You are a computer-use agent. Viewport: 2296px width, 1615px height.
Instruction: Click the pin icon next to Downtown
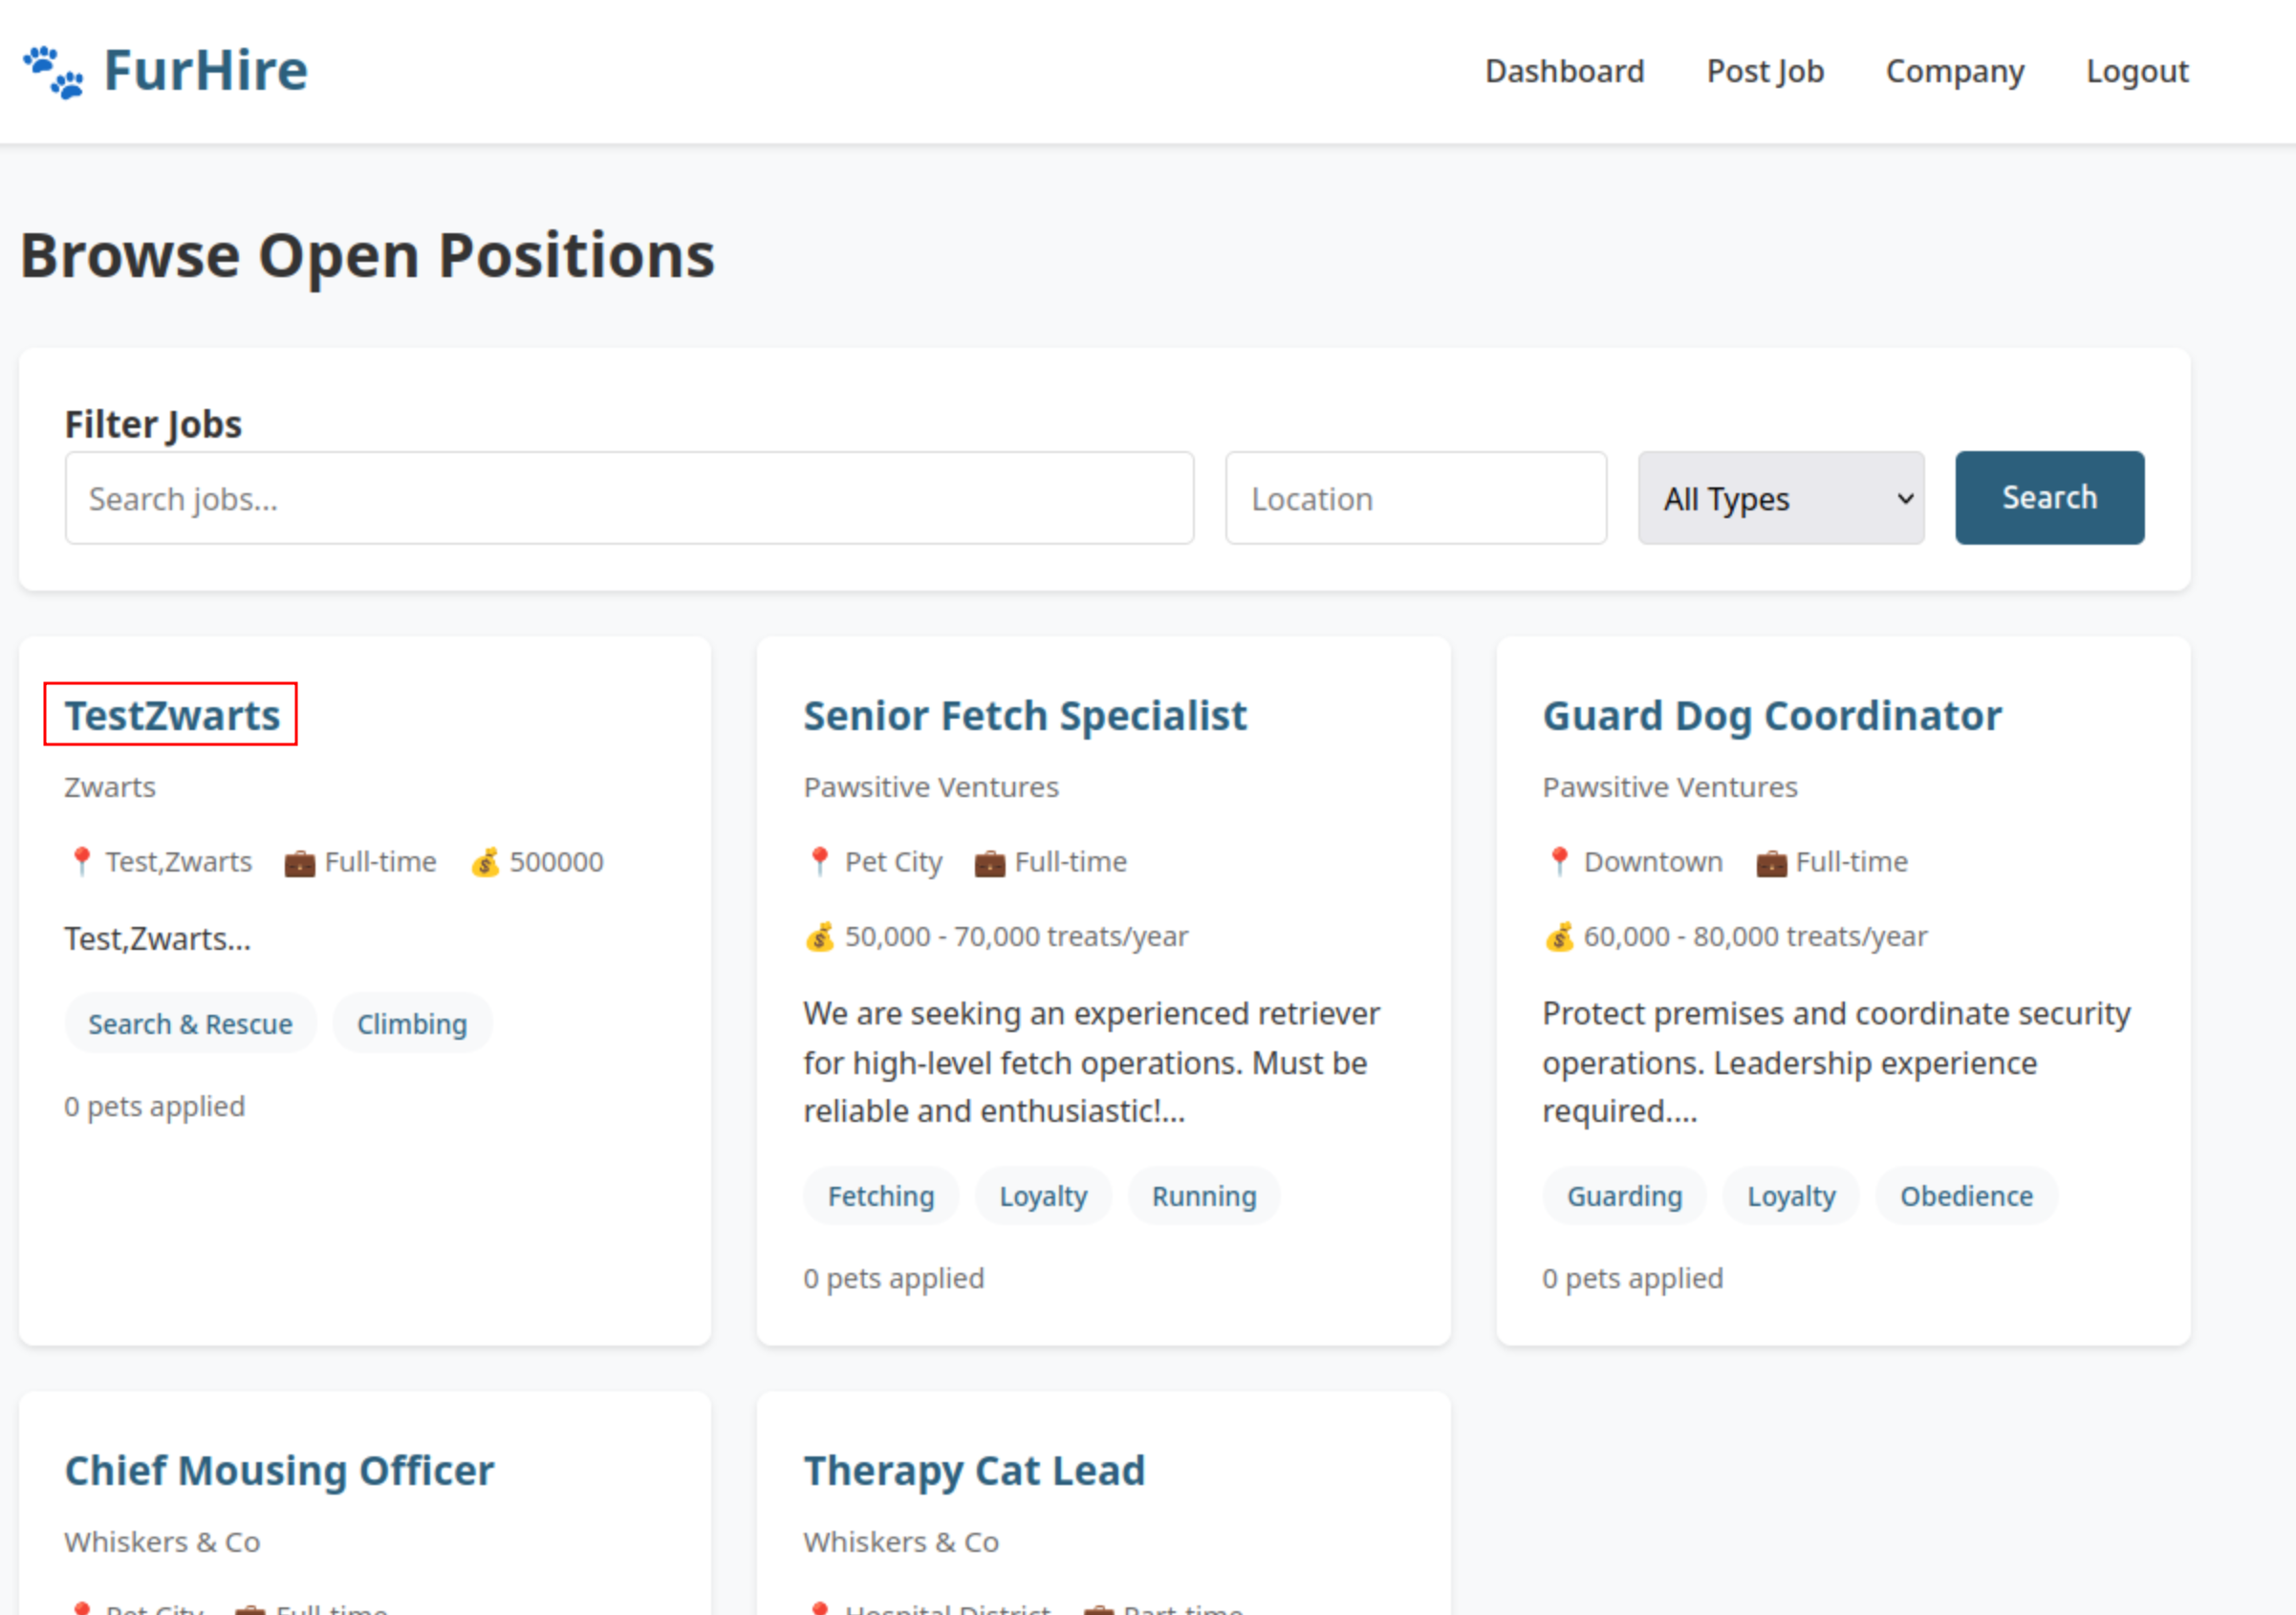(1559, 861)
